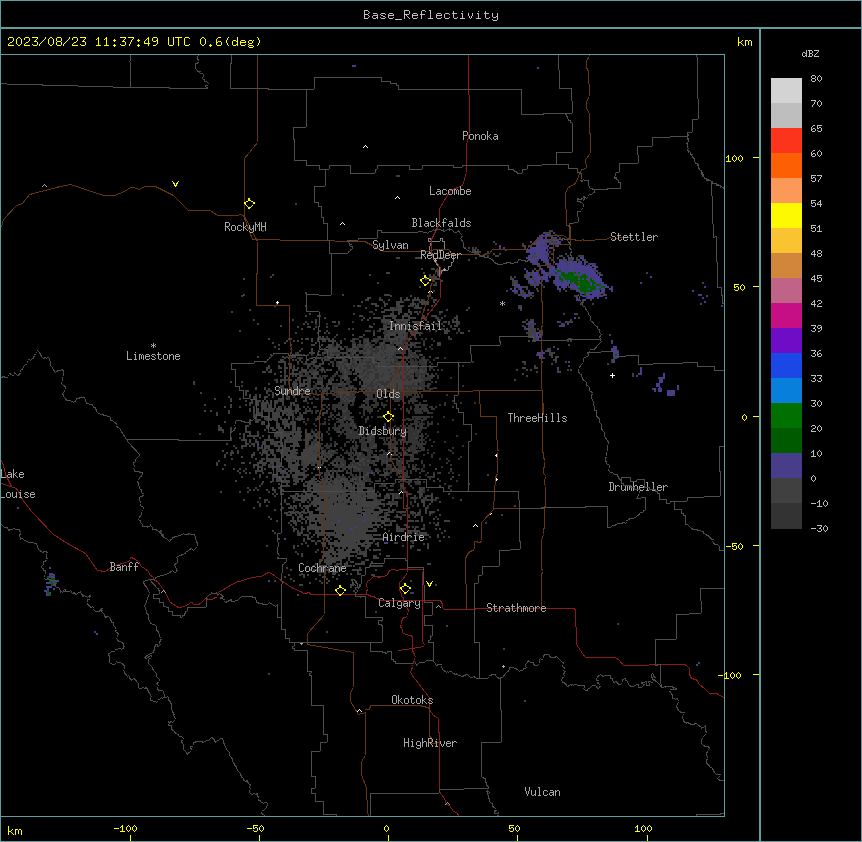The width and height of the screenshot is (862, 842).
Task: Click the Sundre town label
Action: (292, 391)
